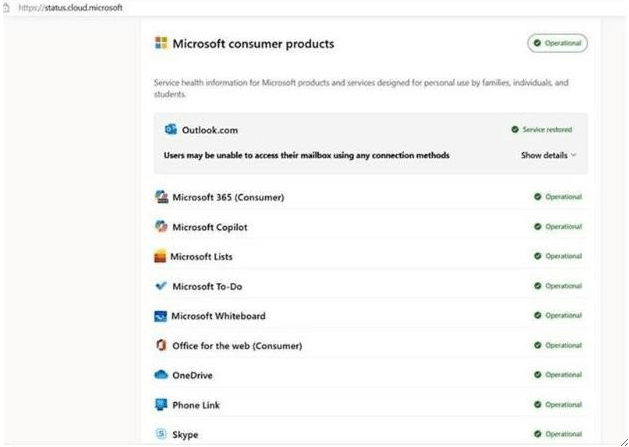Click the Outlook.com service name
Viewport: 629px width, 447px height.
click(210, 130)
